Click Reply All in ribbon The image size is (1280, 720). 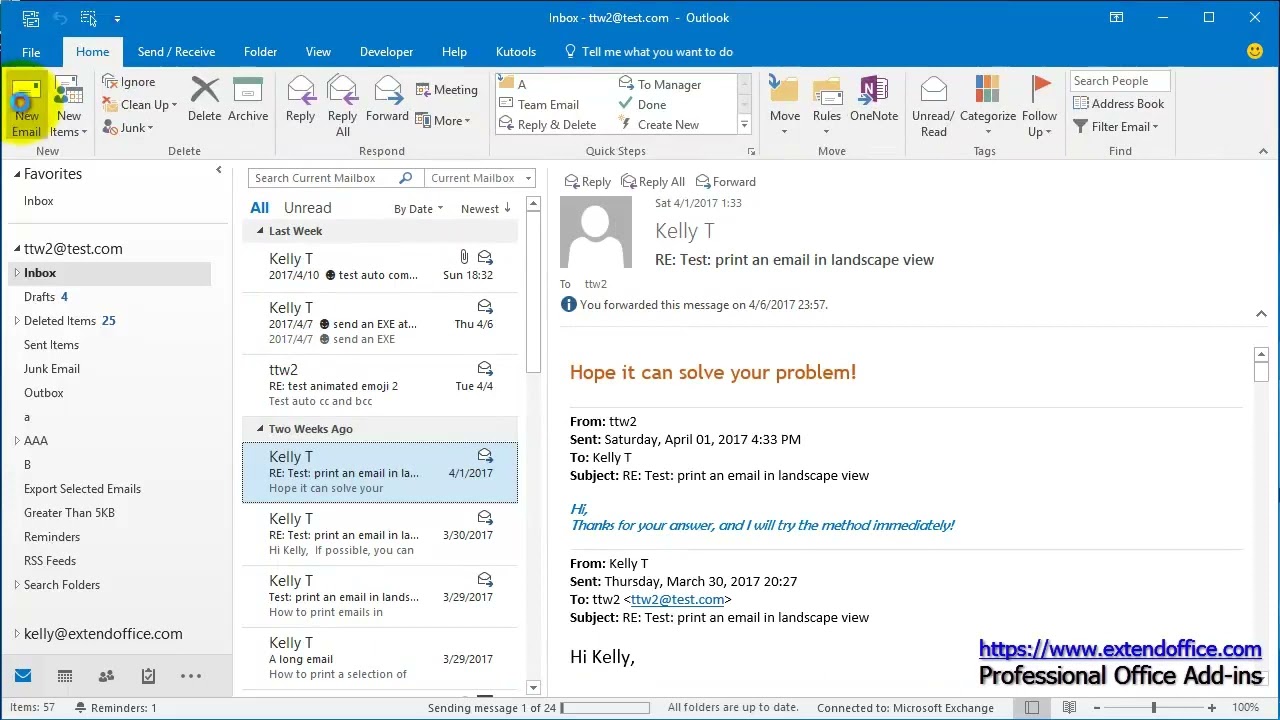343,107
